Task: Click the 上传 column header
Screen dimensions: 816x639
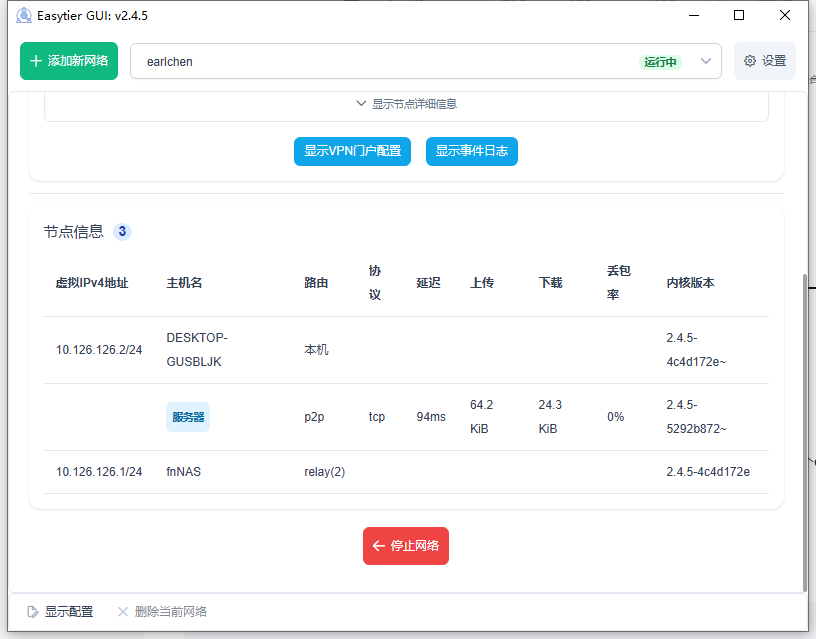Action: tap(482, 283)
